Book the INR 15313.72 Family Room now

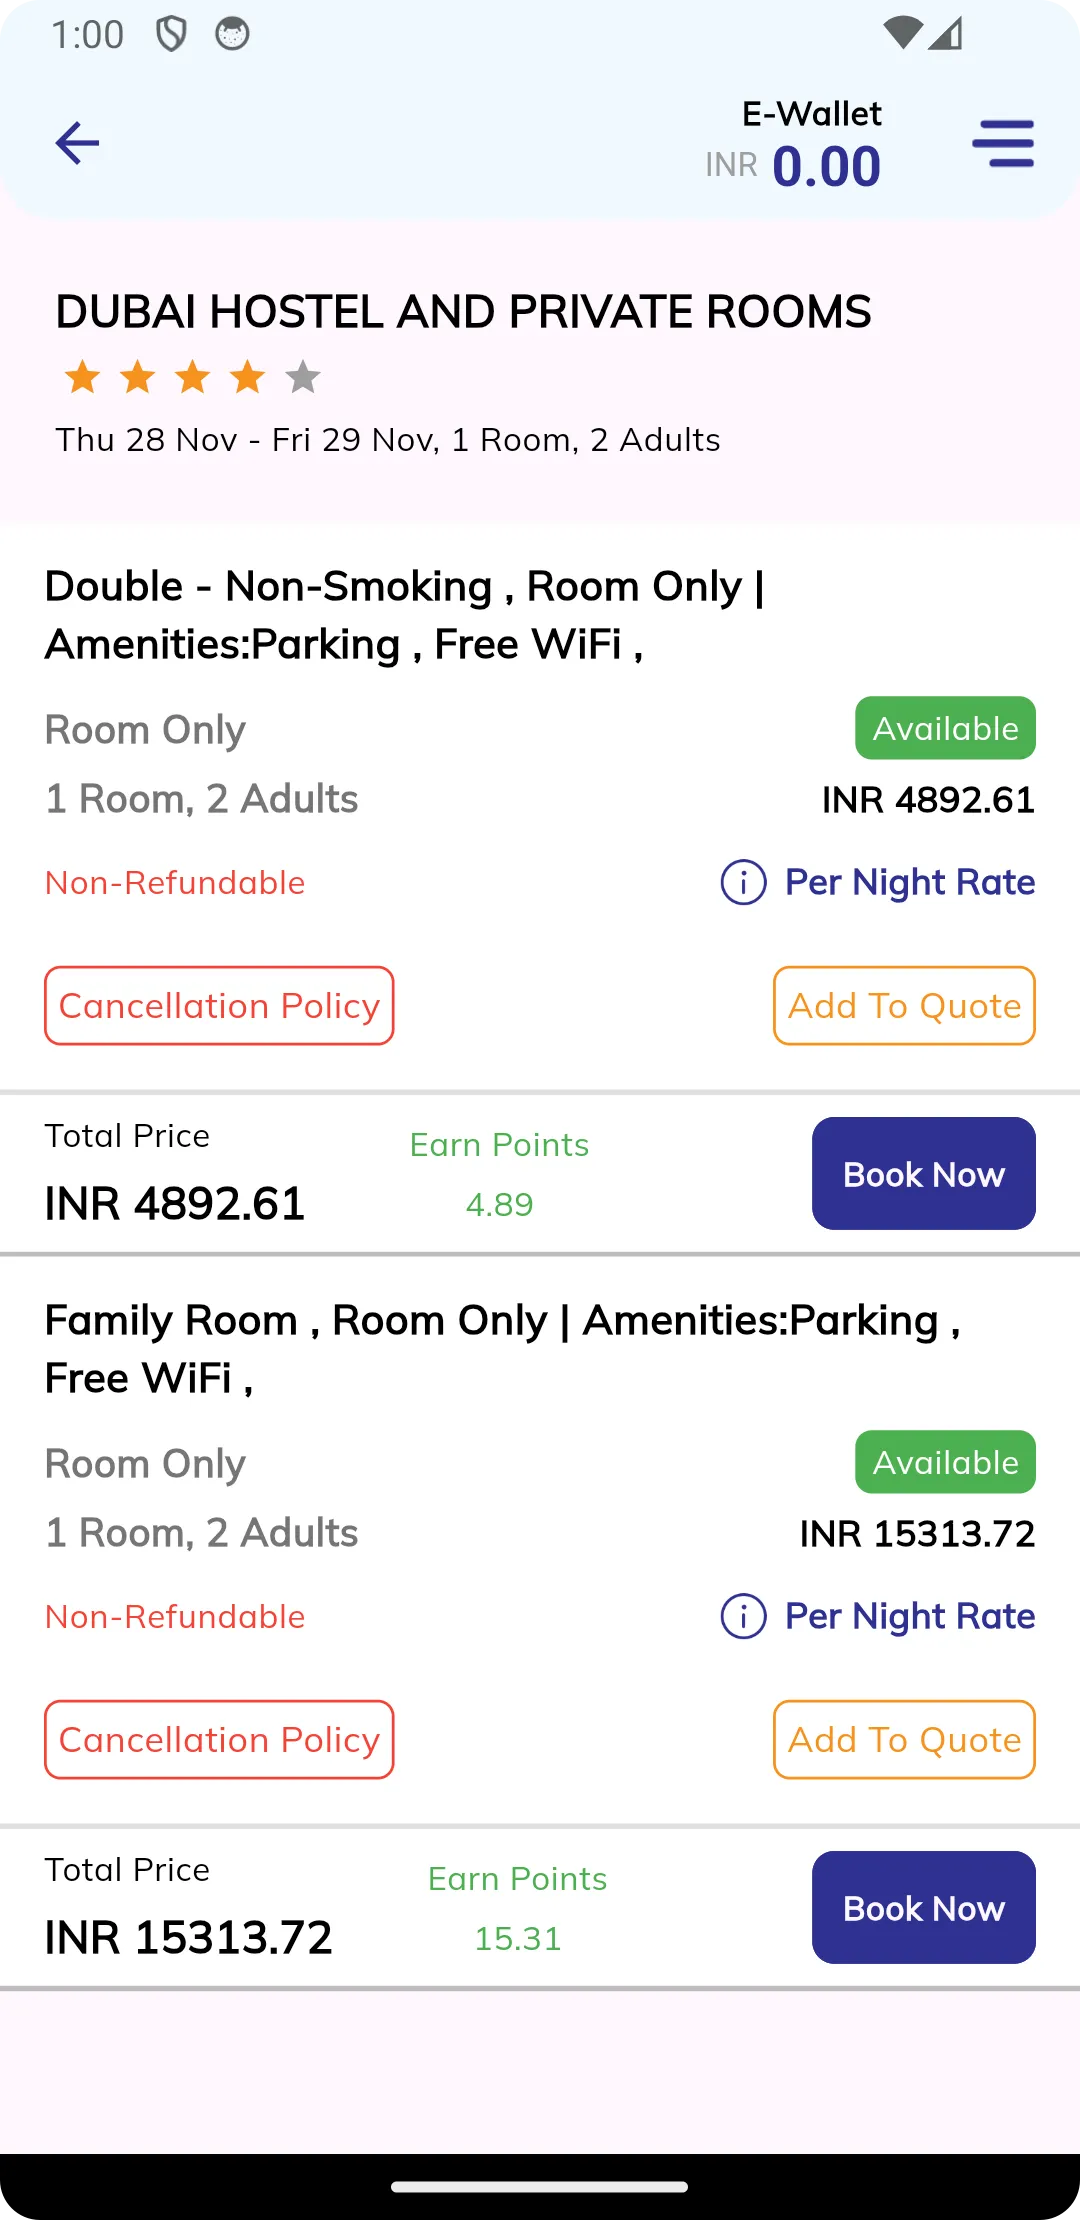click(924, 1907)
